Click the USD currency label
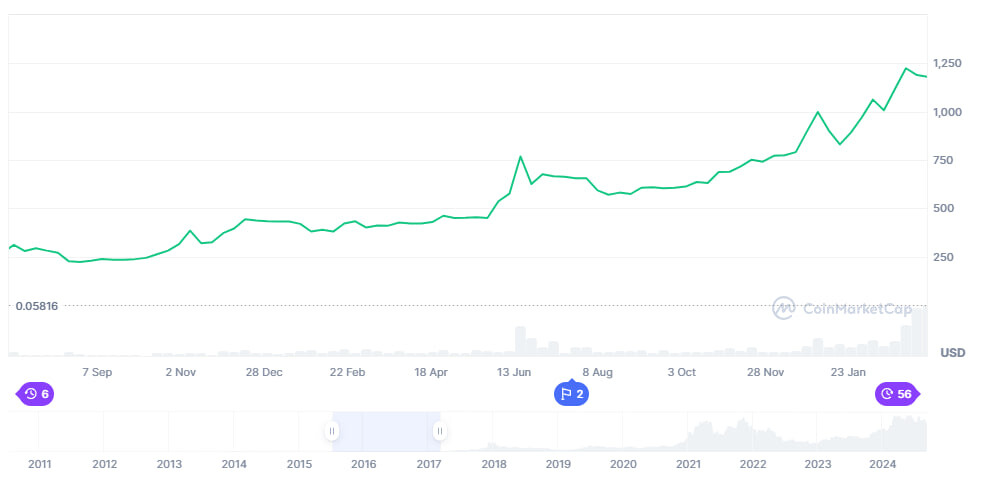 point(953,352)
